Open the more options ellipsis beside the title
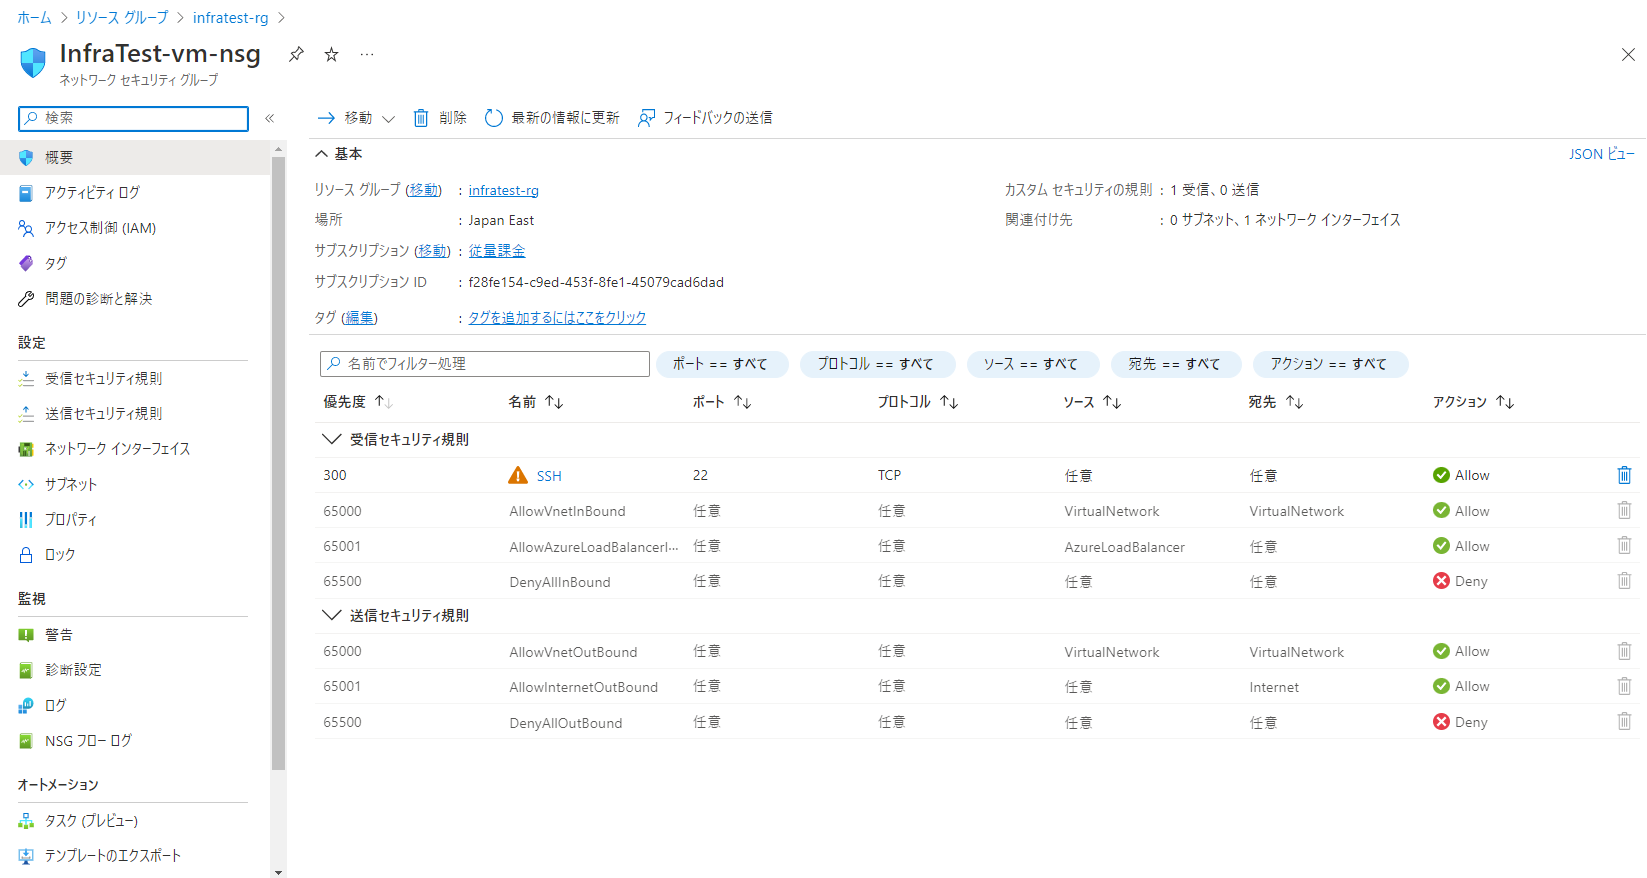1647x878 pixels. tap(367, 54)
